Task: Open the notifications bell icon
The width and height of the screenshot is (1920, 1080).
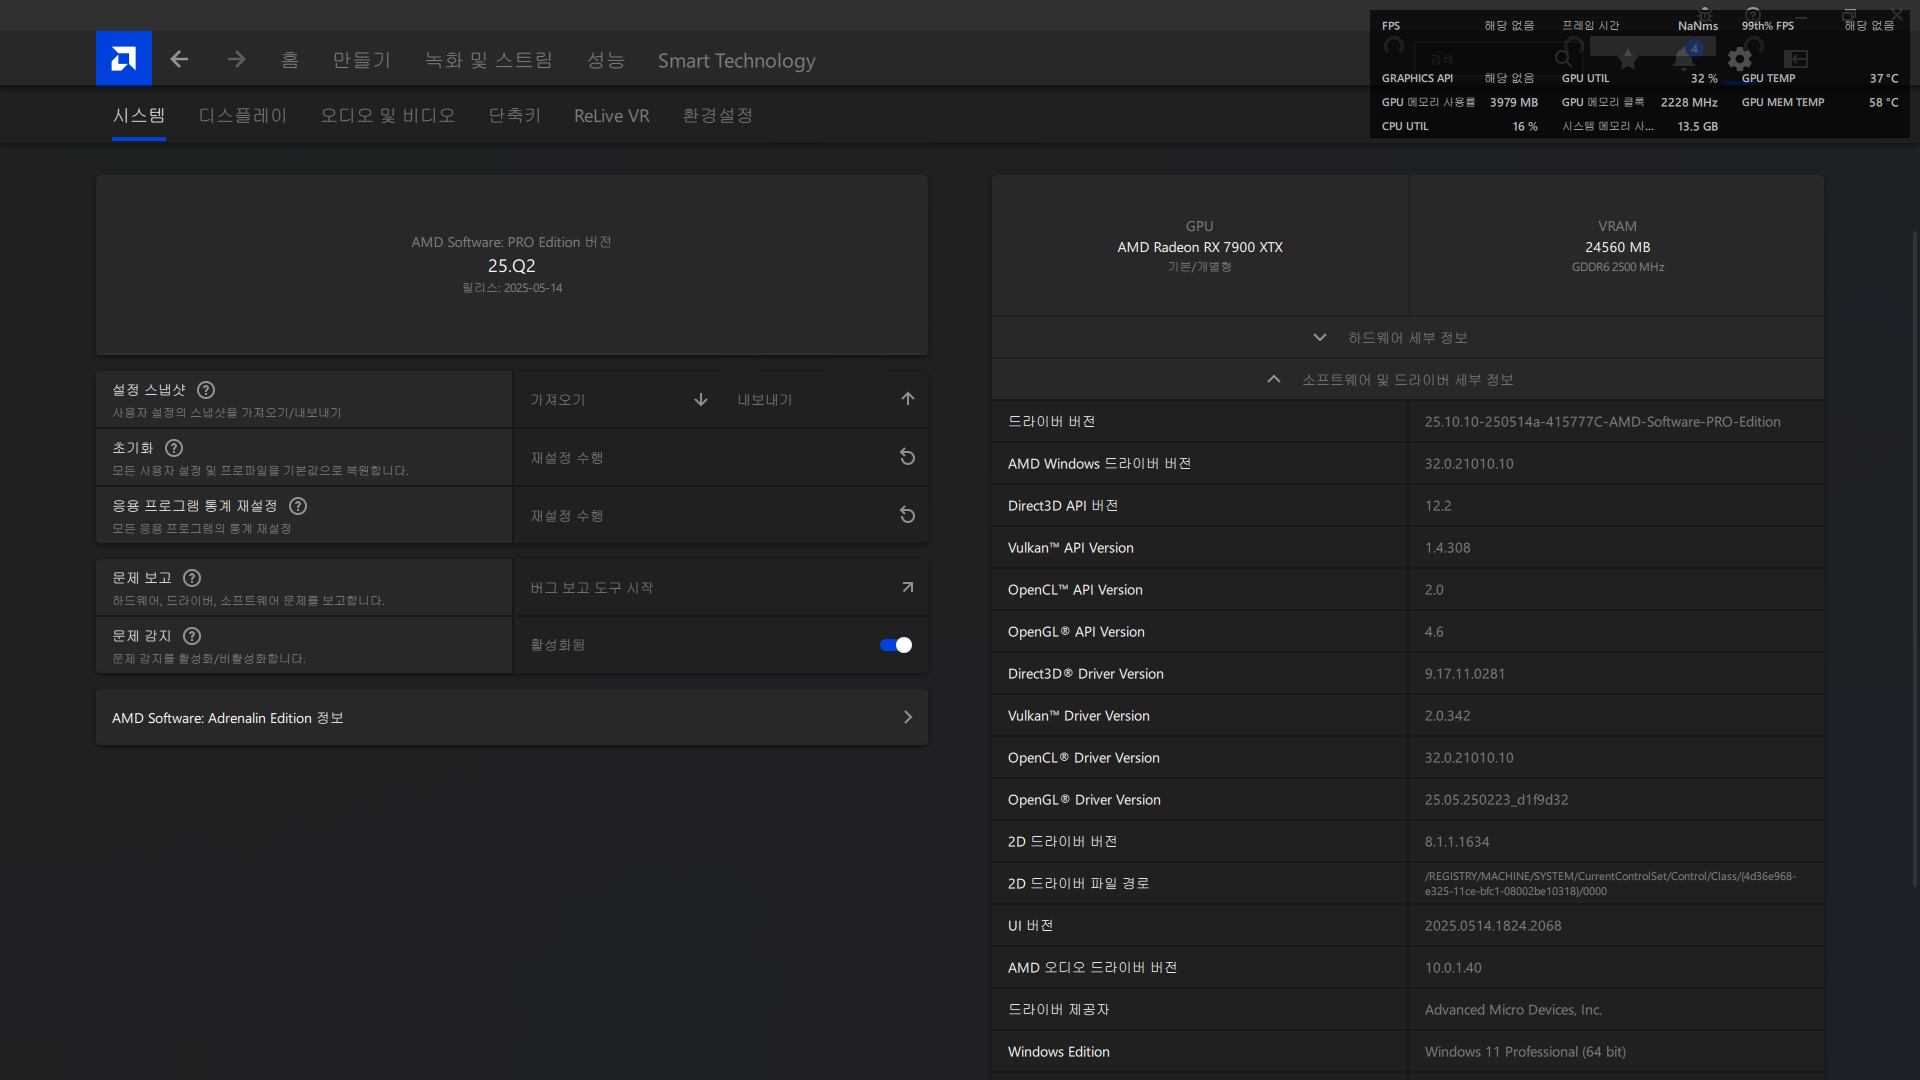Action: 1684,59
